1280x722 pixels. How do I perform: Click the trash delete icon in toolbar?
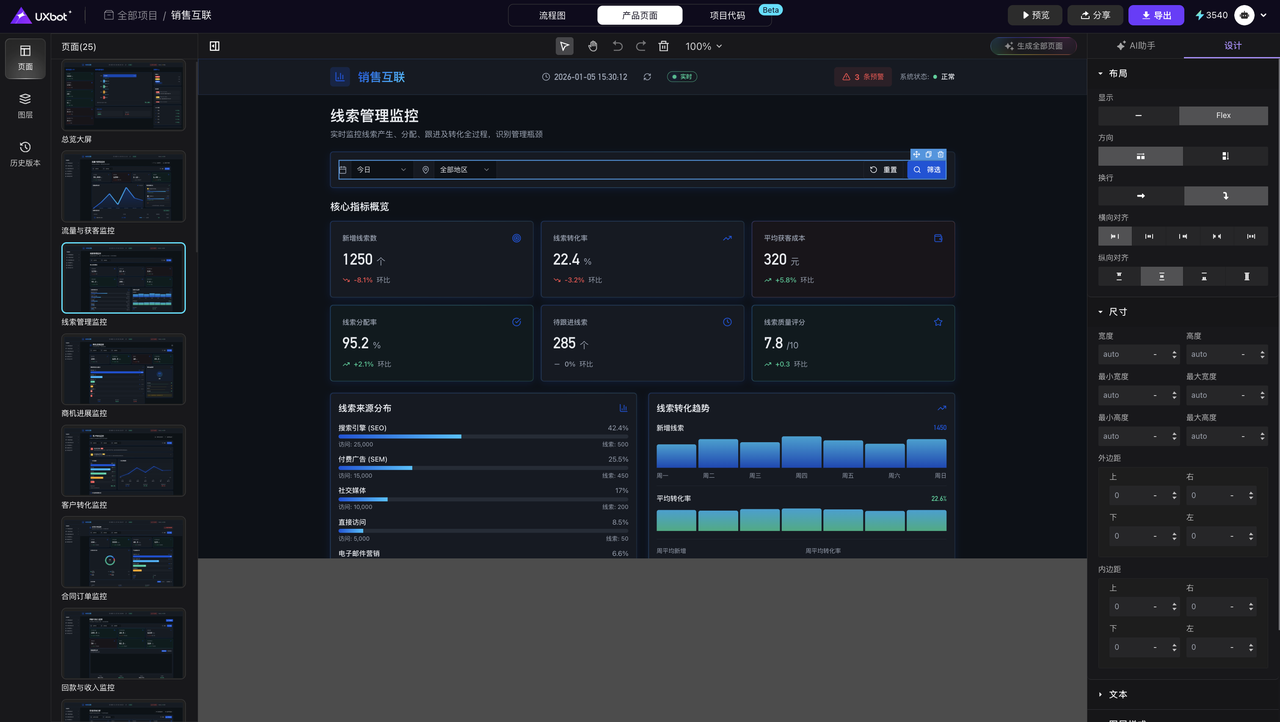coord(664,46)
